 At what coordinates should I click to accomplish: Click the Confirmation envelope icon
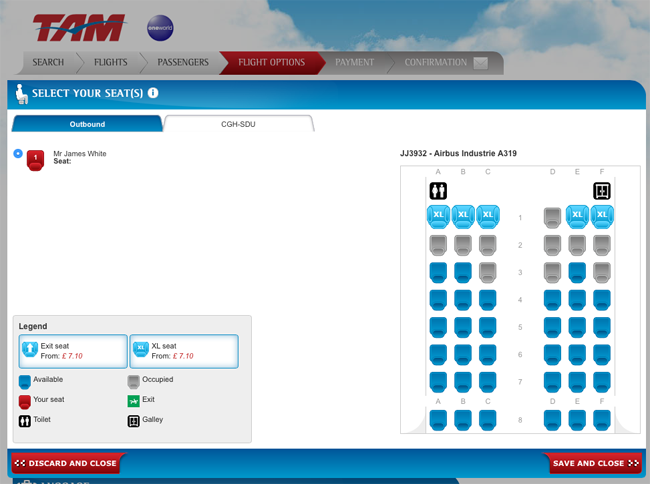pos(480,63)
